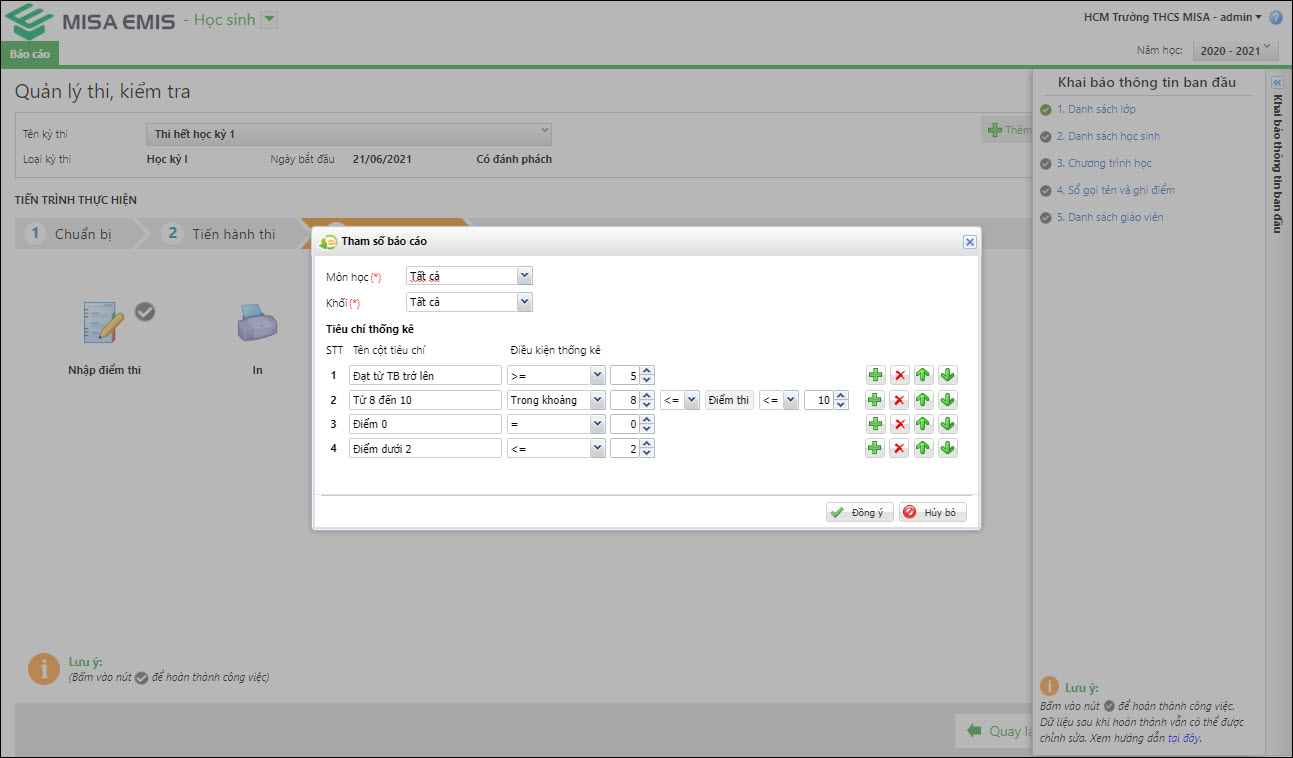The height and width of the screenshot is (758, 1293).
Task: Expand the Học sinh module dropdown
Action: pos(268,20)
